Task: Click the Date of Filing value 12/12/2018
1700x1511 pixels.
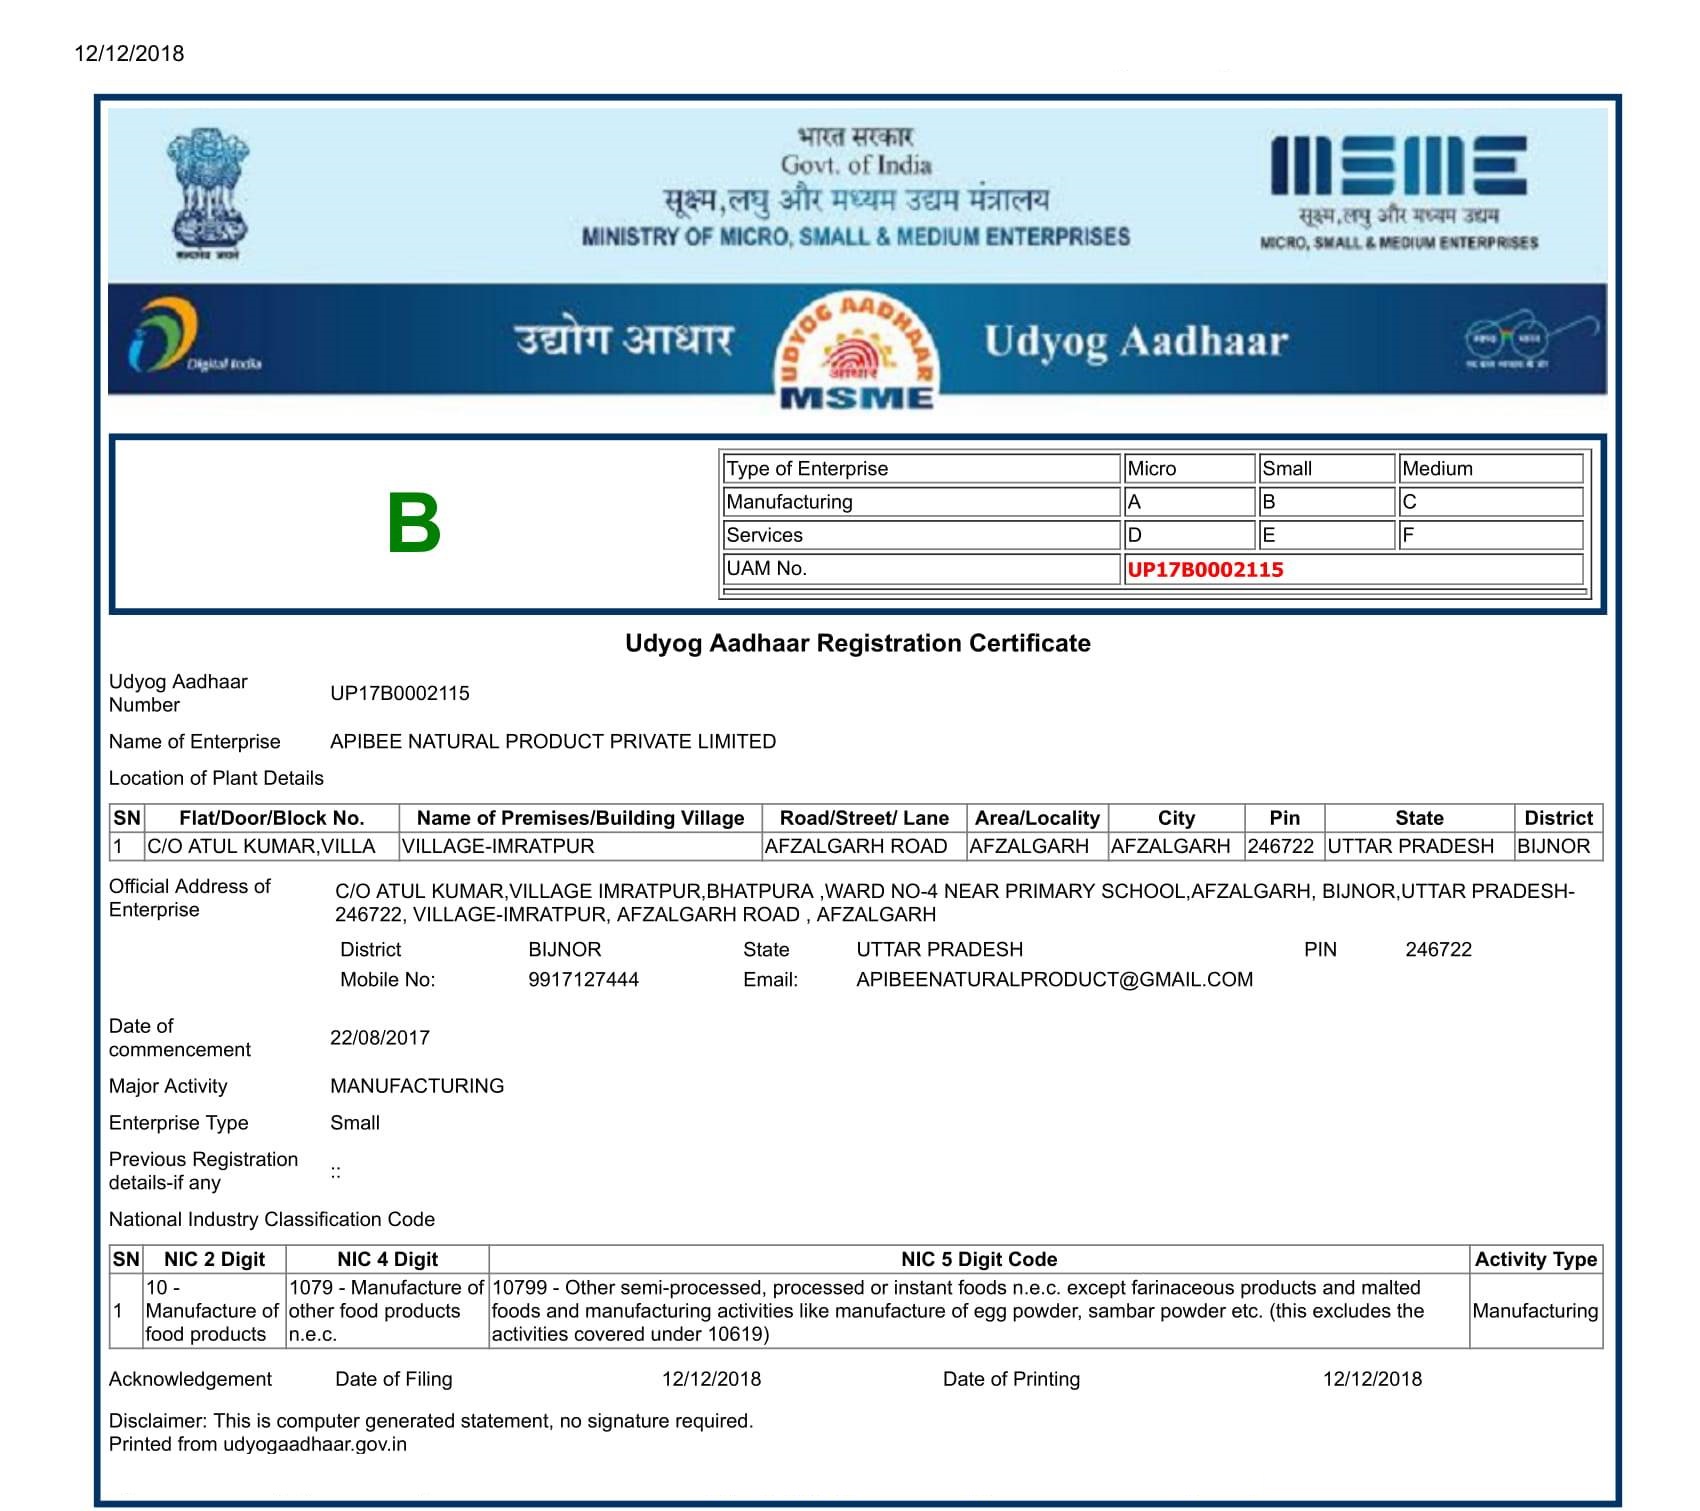Action: pos(711,1379)
